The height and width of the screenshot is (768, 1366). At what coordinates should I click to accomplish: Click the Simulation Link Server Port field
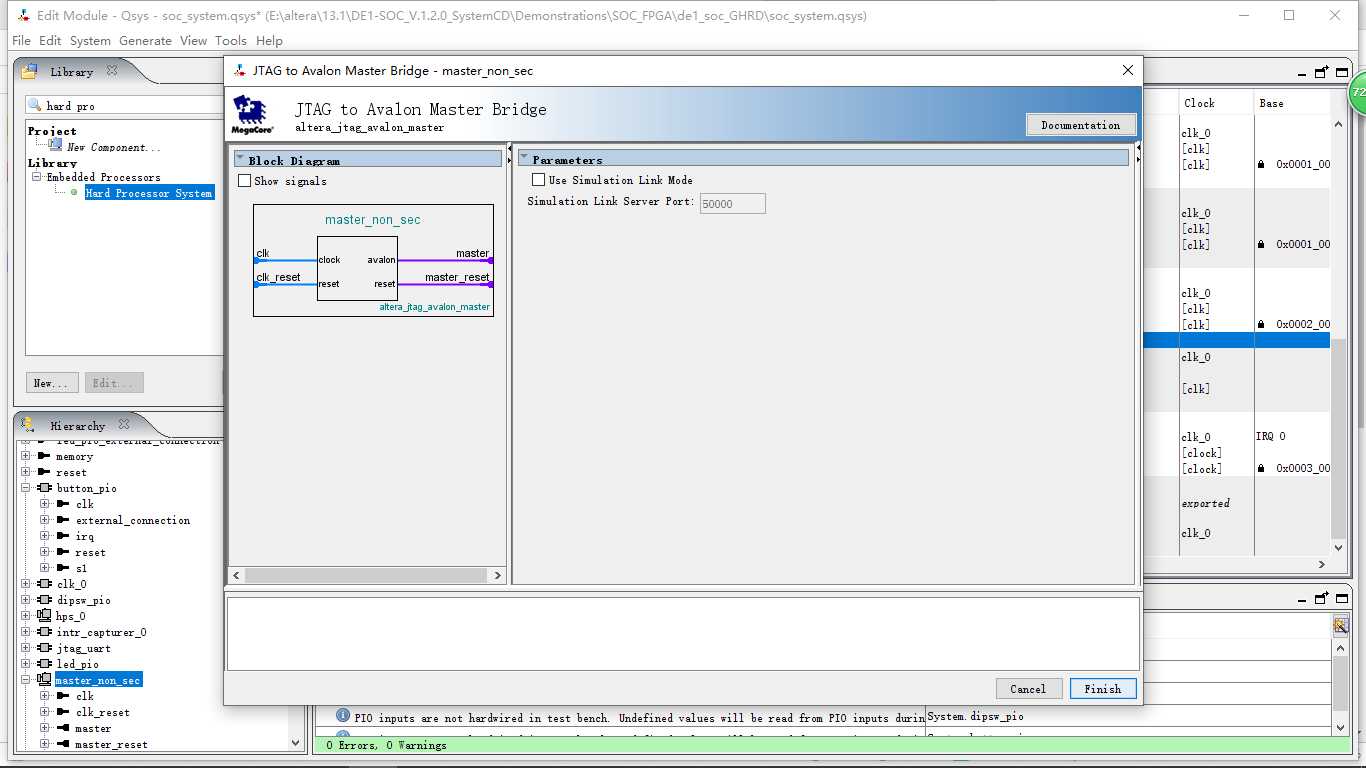point(732,203)
